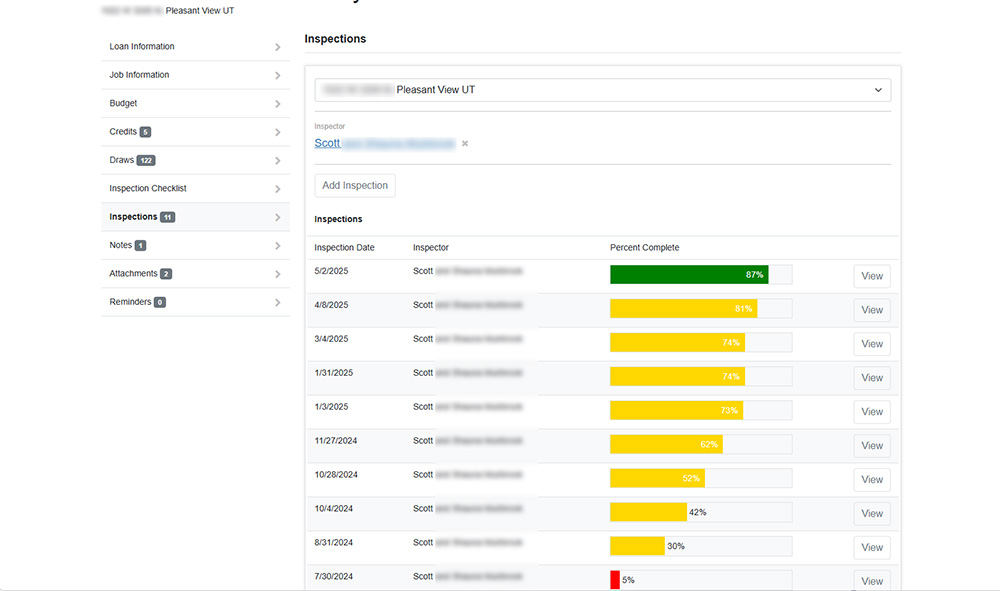
Task: Click the Reminders count badge
Action: point(160,303)
